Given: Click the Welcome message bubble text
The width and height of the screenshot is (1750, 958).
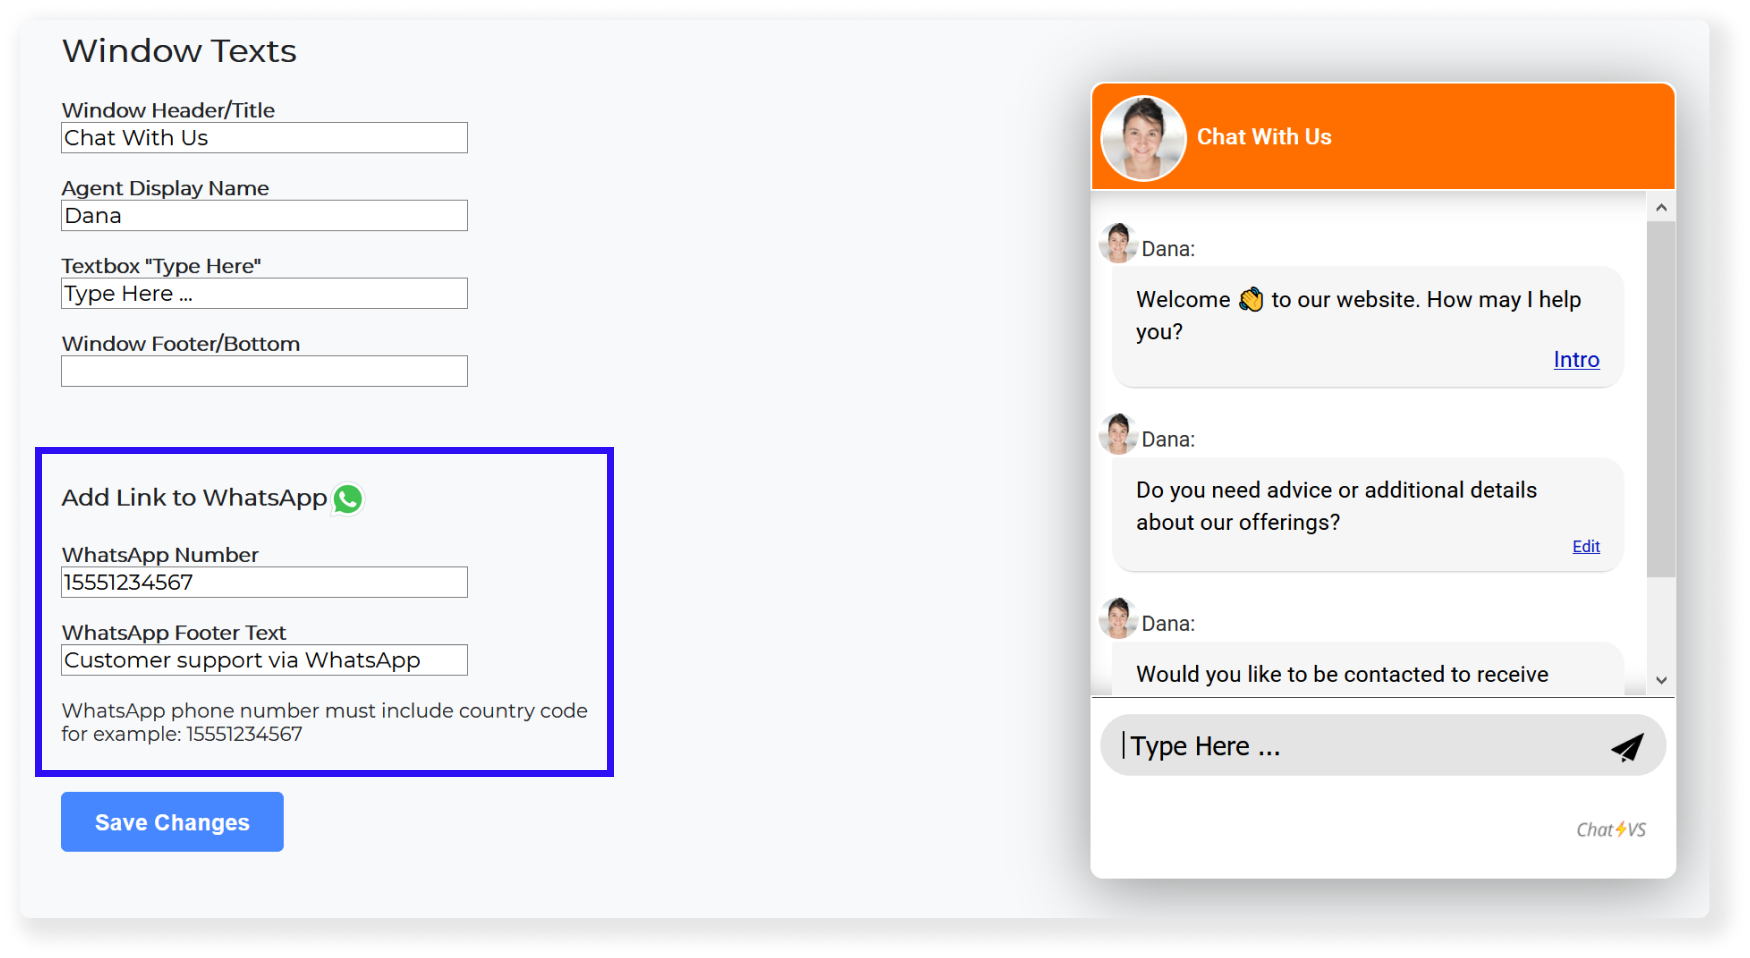Looking at the screenshot, I should [x=1358, y=315].
